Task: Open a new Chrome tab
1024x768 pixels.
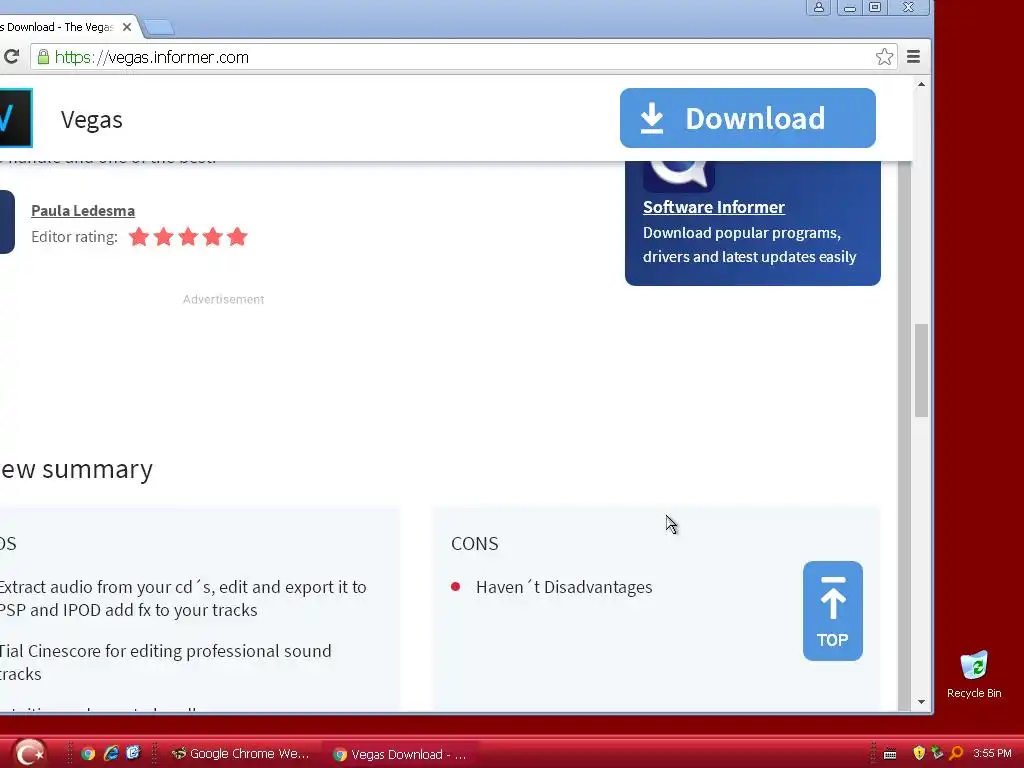Action: coord(159,27)
